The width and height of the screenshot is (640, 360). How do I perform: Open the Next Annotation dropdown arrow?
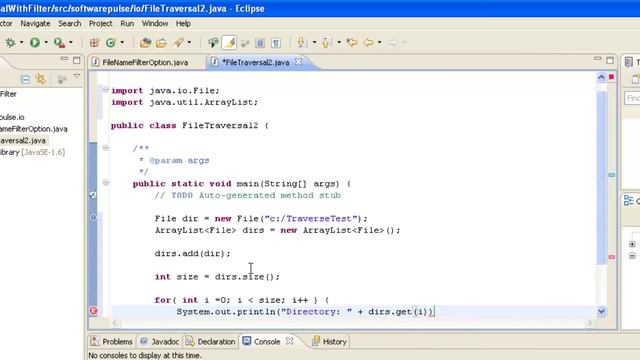(x=314, y=42)
